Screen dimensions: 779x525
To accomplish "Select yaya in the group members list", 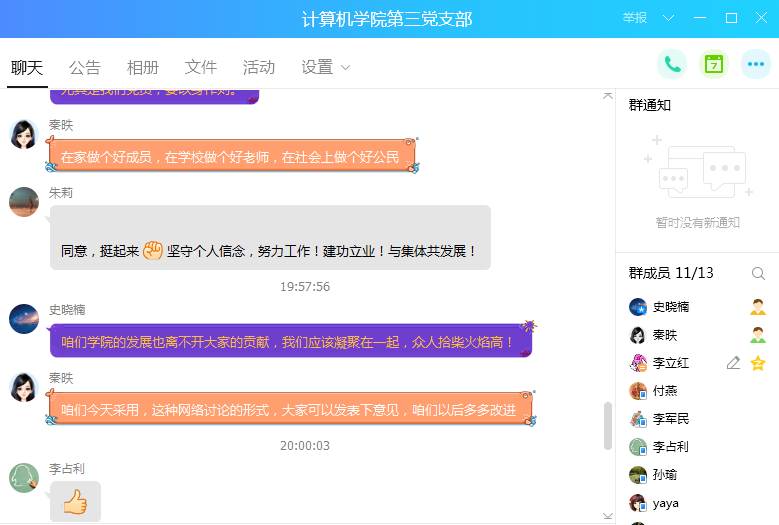I will point(665,503).
